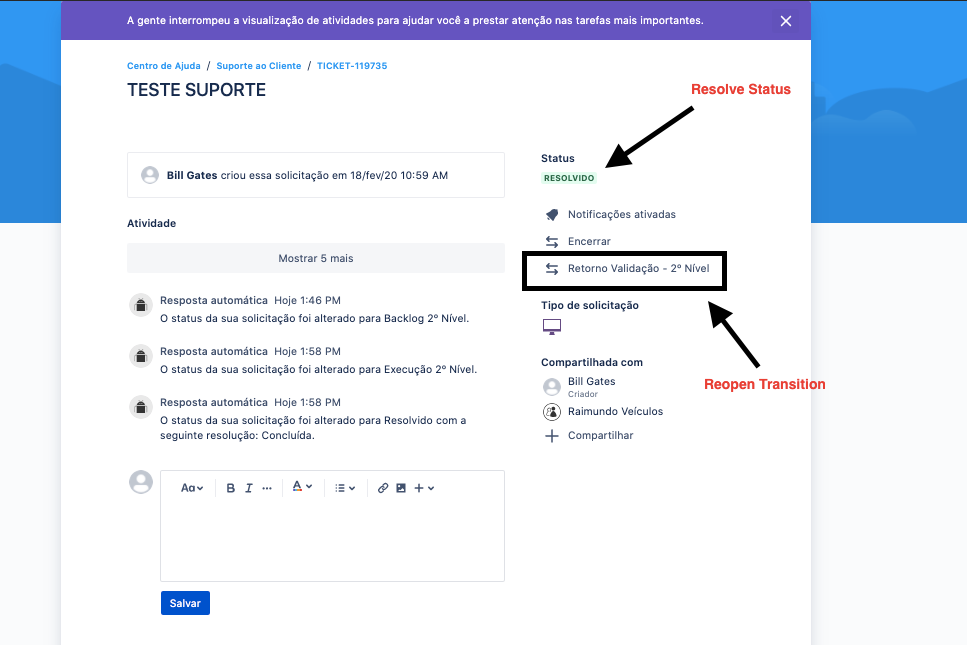Click Bill Gates name under Compartilhada com
This screenshot has height=645, width=967.
pos(591,382)
